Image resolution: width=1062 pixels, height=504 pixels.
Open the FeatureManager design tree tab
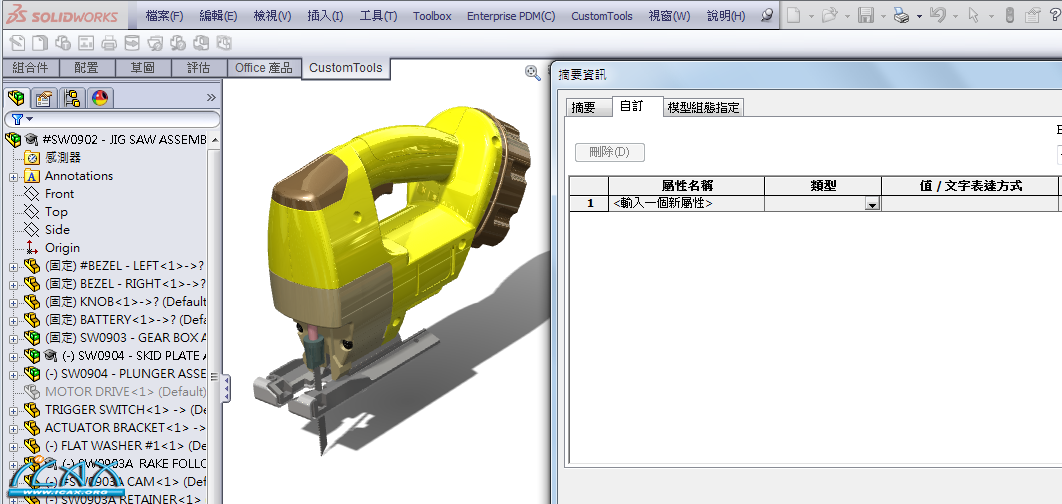(x=16, y=98)
